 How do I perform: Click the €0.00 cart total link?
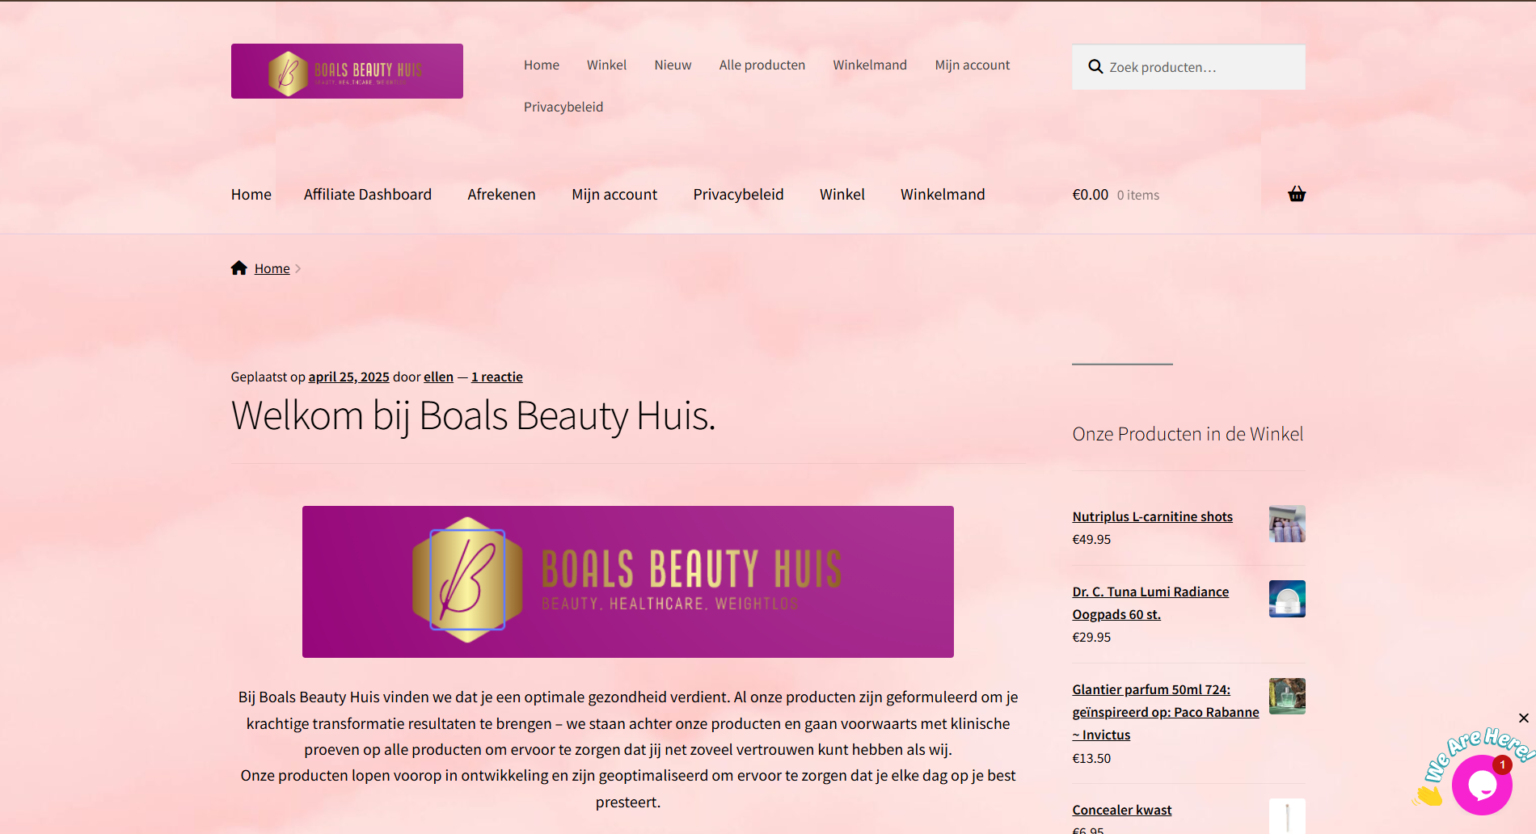click(x=1090, y=195)
